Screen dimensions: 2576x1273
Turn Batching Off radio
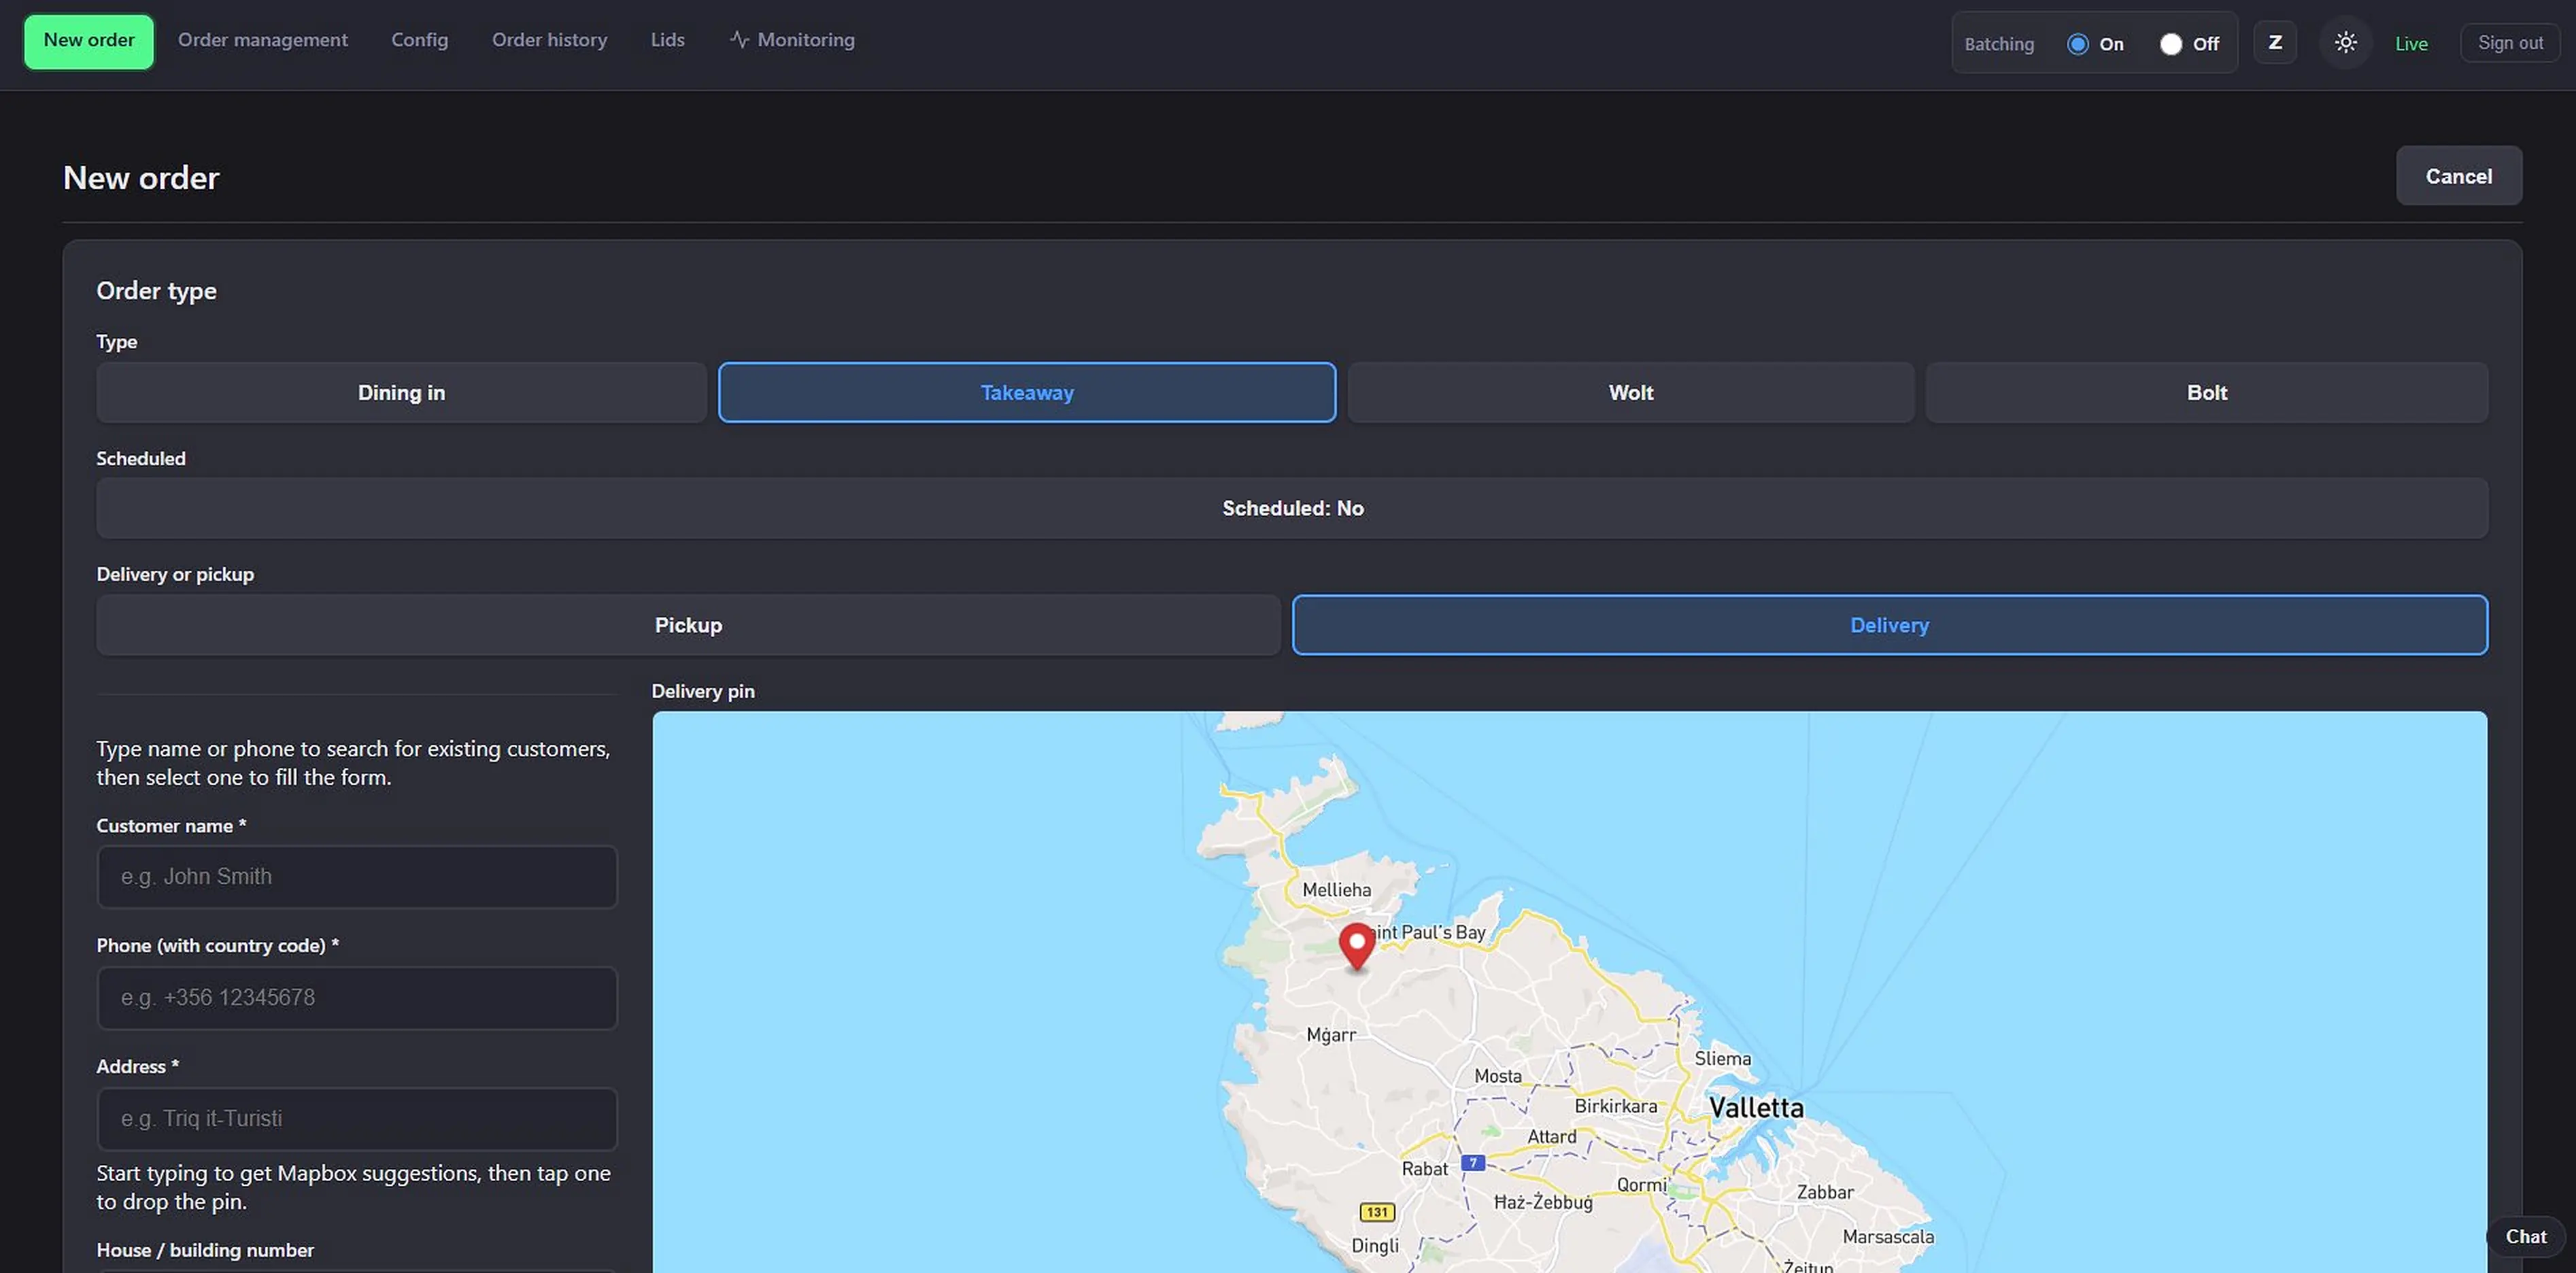click(2171, 44)
